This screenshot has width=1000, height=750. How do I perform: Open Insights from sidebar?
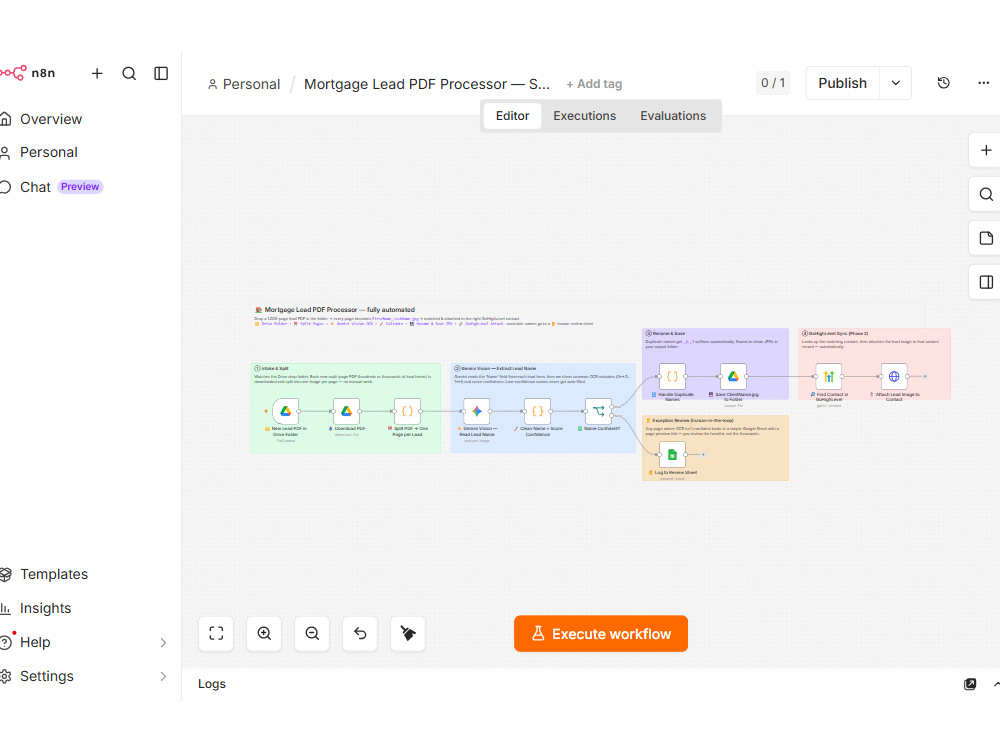click(36, 608)
